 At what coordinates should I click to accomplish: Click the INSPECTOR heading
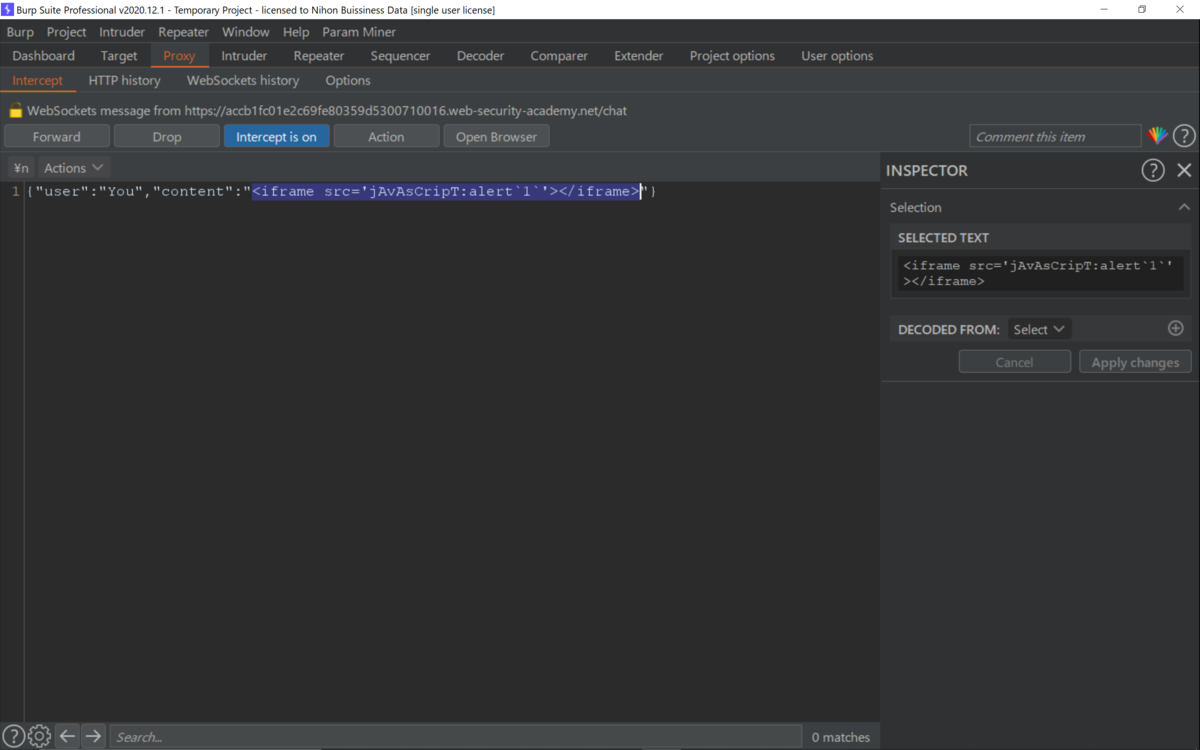[927, 171]
